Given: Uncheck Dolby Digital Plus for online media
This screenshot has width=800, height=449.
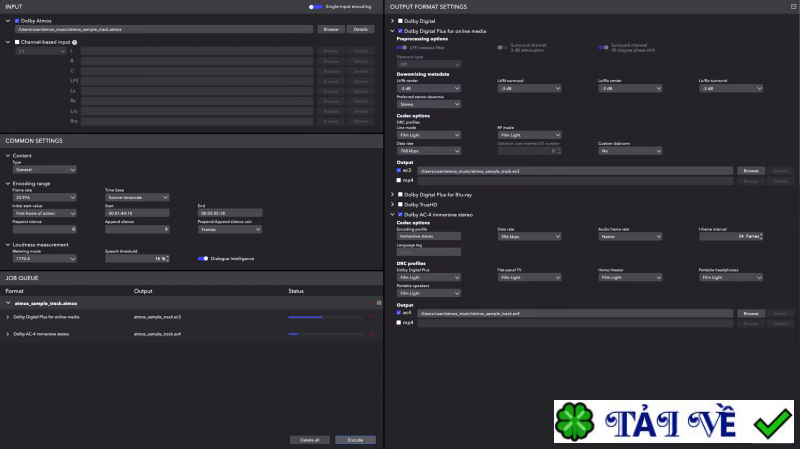Looking at the screenshot, I should pos(400,31).
